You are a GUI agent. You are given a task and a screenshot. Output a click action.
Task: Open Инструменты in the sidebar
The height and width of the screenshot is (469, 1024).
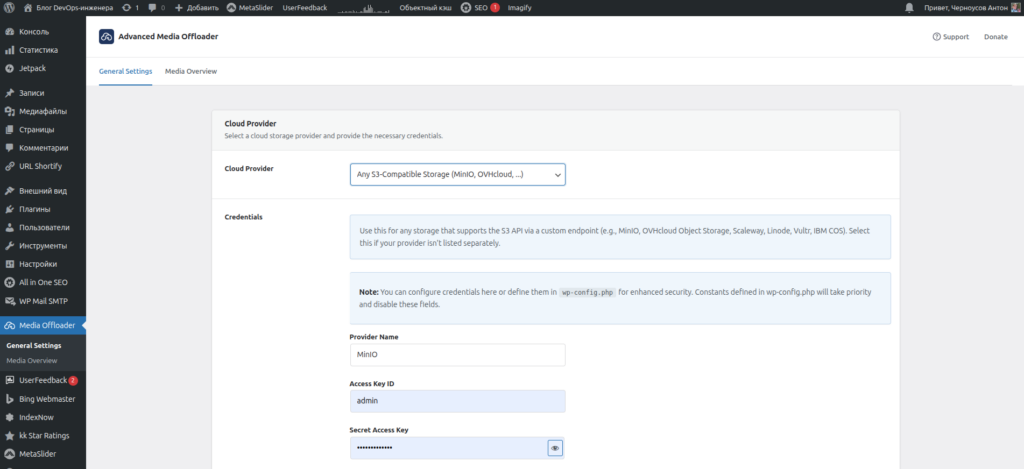tap(42, 246)
